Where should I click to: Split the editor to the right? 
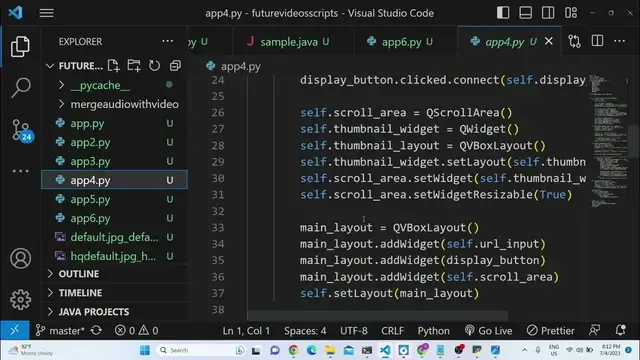click(597, 41)
